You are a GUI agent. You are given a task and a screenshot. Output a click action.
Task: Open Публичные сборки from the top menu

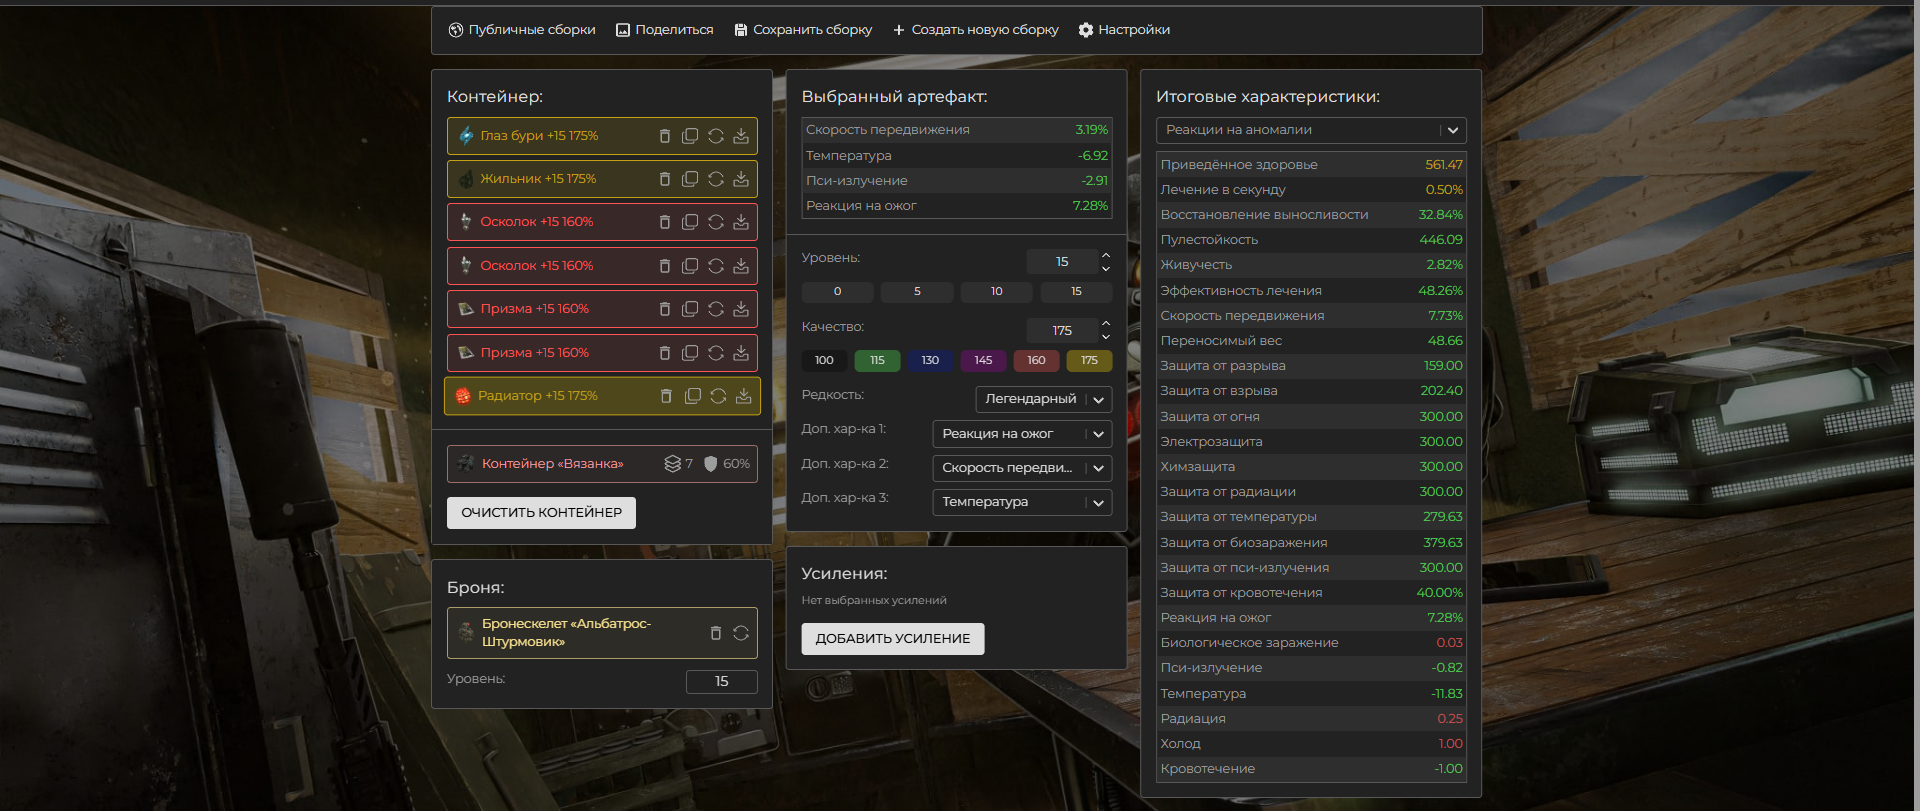tap(522, 30)
